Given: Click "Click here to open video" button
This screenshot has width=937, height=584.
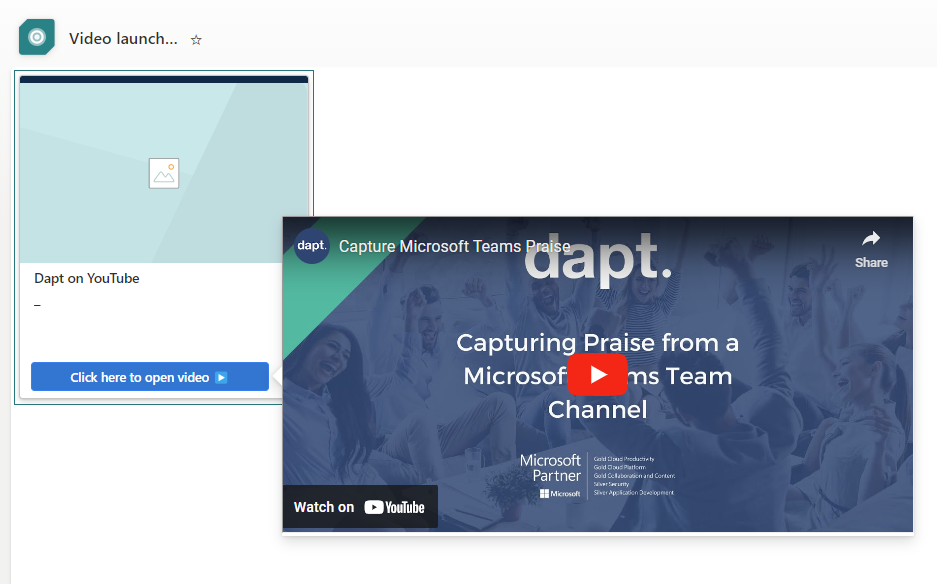Looking at the screenshot, I should (150, 377).
